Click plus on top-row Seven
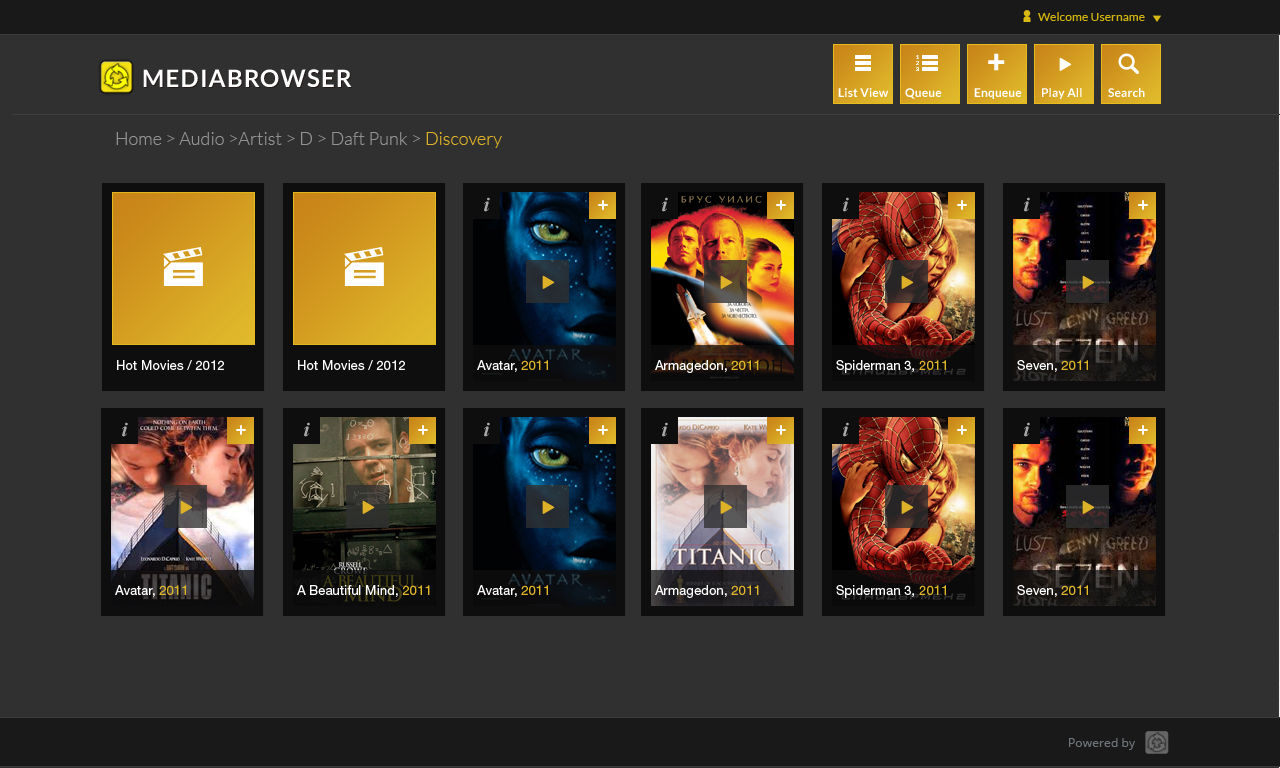Viewport: 1280px width, 768px height. click(1142, 205)
